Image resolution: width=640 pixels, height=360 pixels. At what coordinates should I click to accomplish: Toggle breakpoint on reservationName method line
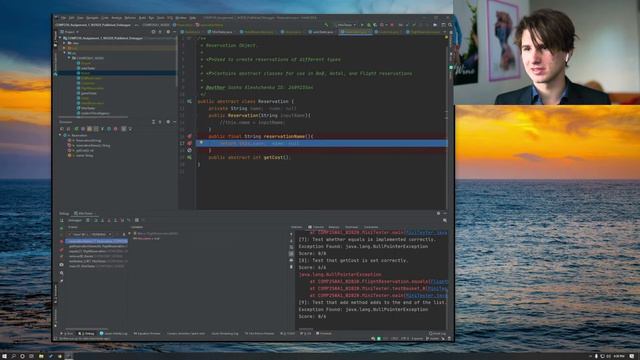(189, 136)
